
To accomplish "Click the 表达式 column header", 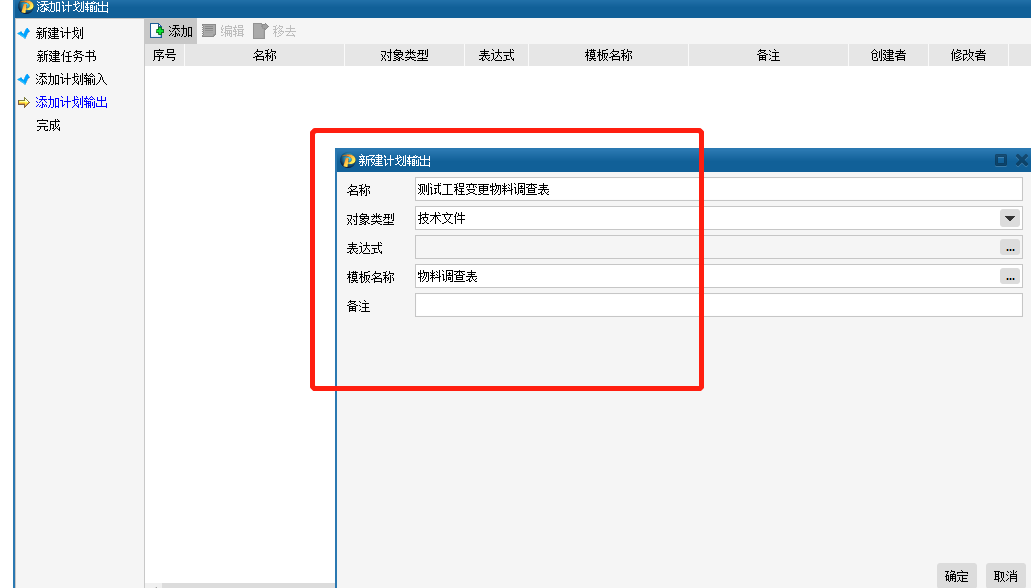I will coord(496,55).
